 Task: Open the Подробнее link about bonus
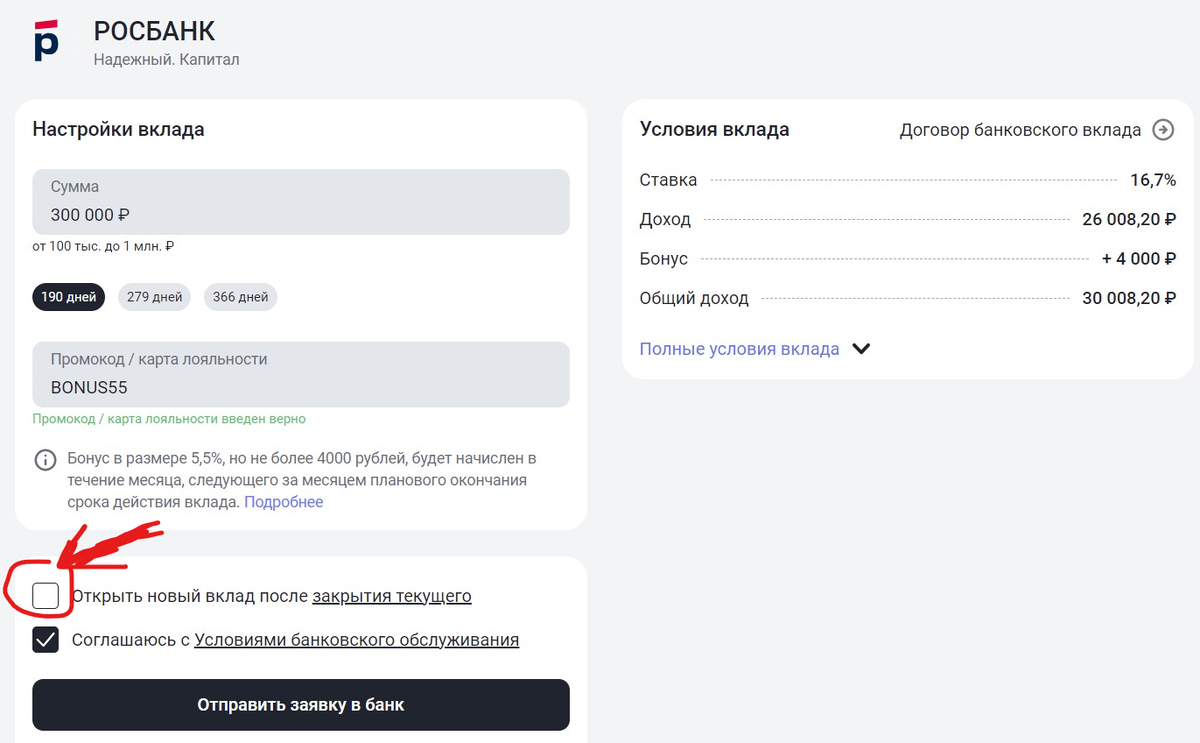284,502
